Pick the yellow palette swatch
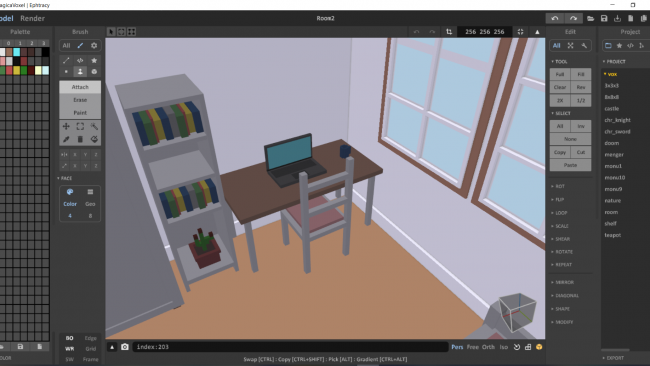The image size is (650, 366). [x=17, y=70]
